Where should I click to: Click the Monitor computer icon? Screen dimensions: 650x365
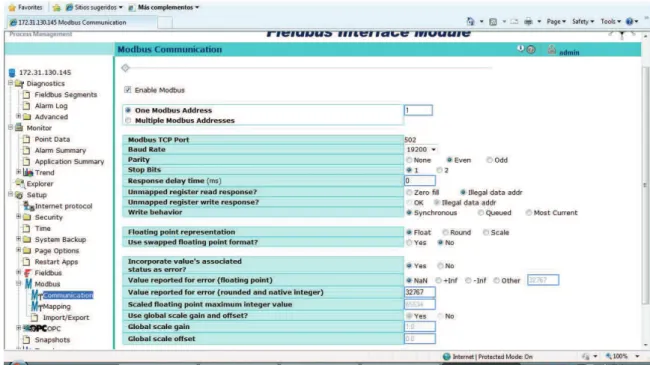click(19, 128)
